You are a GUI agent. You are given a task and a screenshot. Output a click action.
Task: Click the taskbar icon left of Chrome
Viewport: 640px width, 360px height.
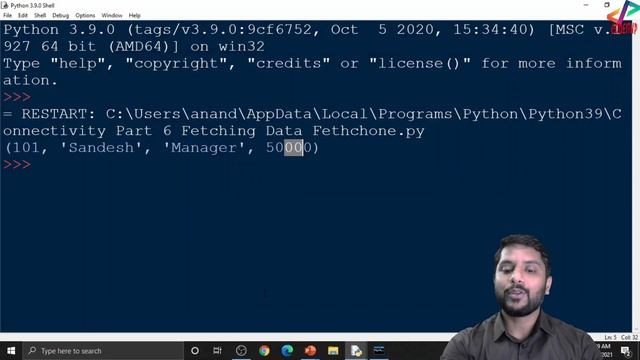241,351
